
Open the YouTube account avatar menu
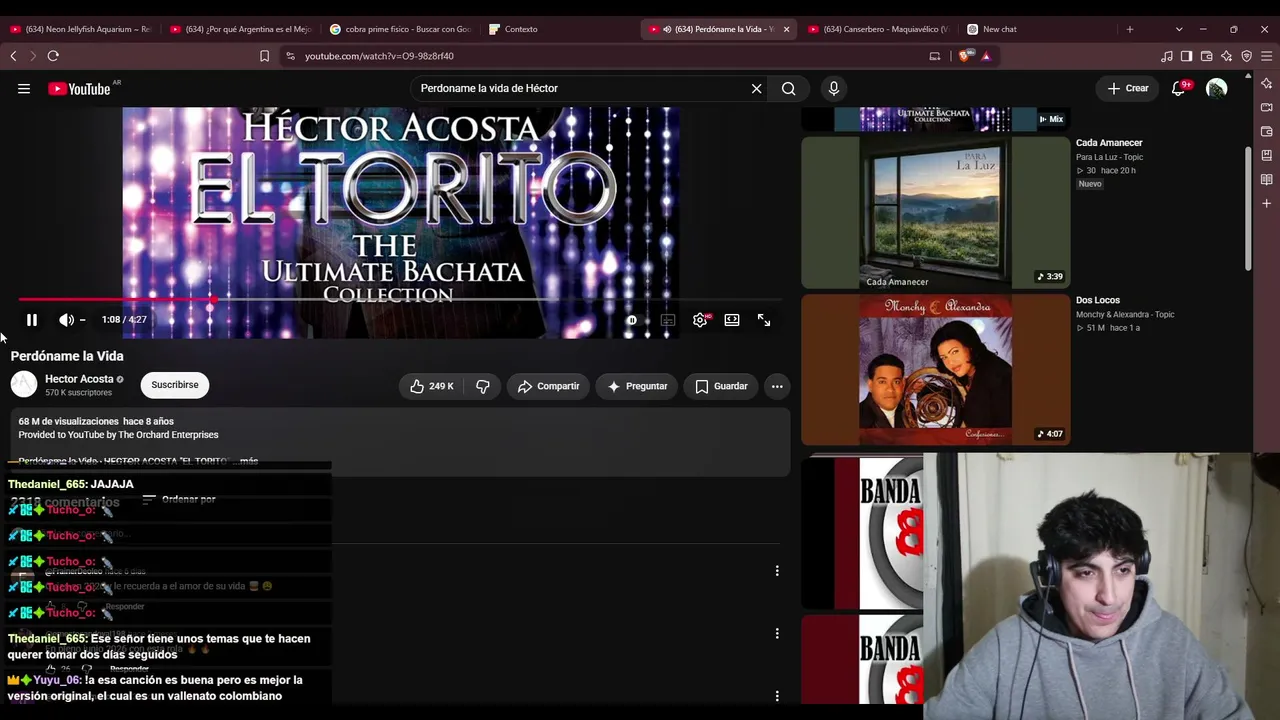1217,89
